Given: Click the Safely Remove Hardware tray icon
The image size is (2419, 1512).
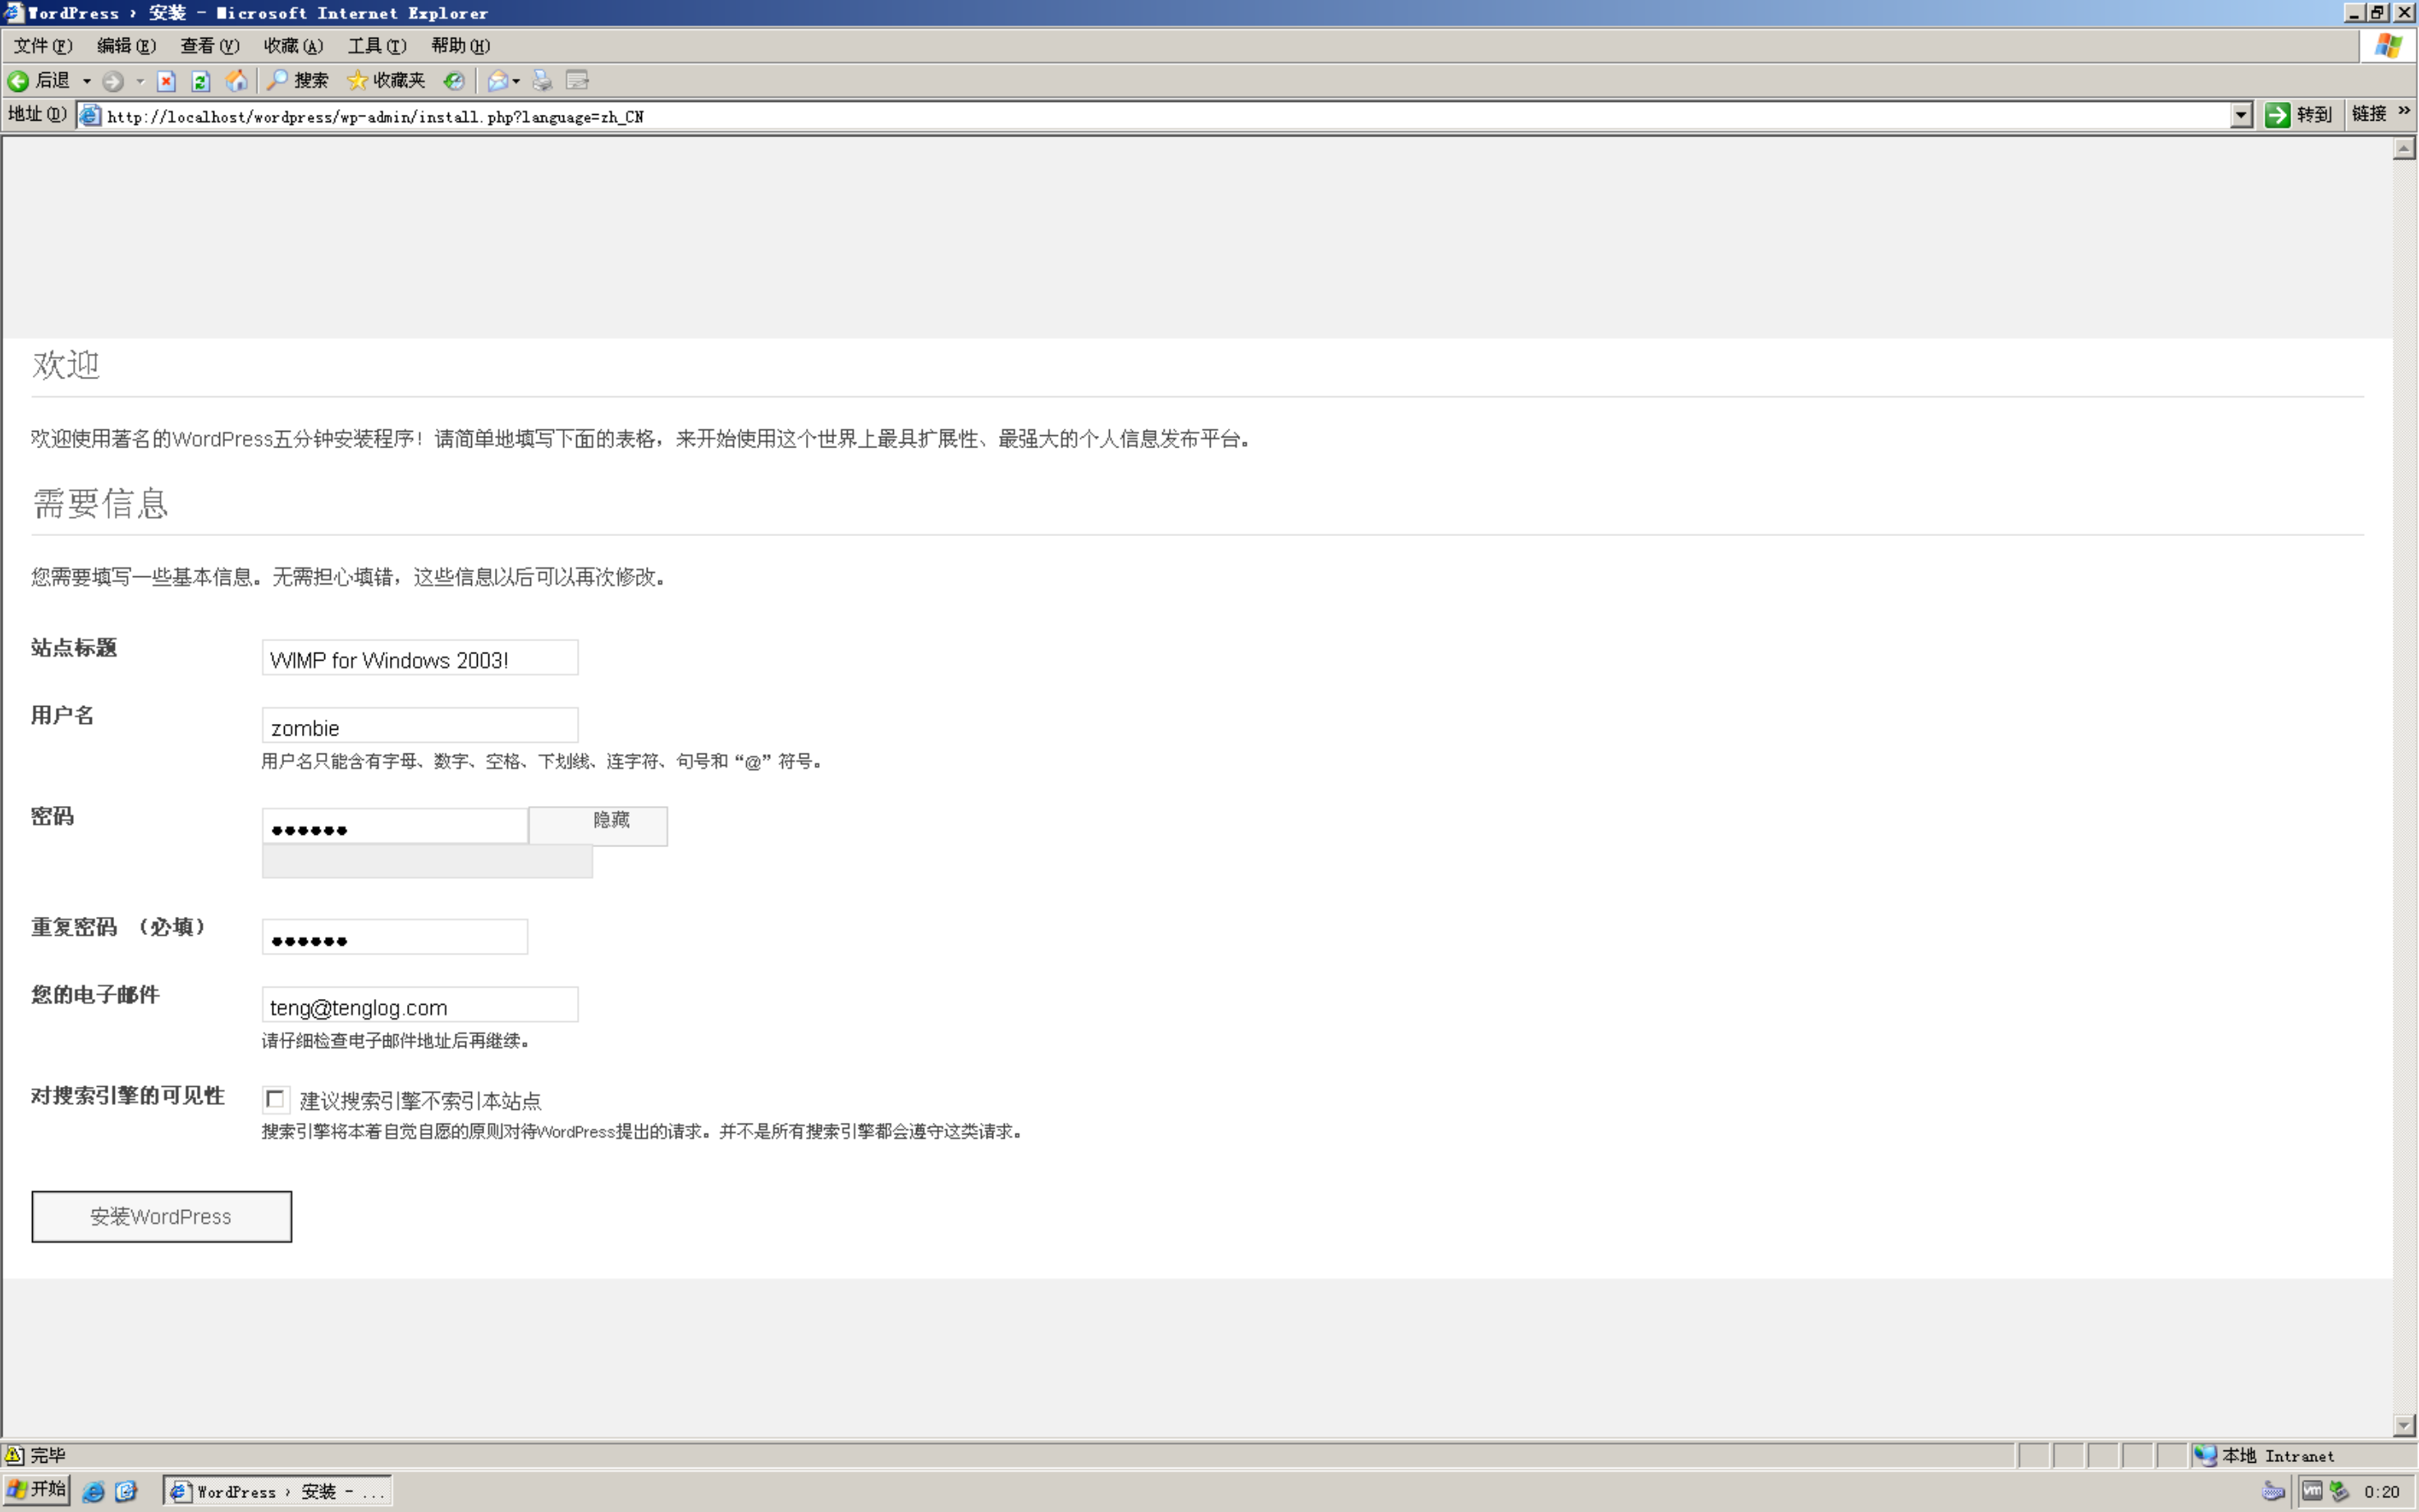Looking at the screenshot, I should (x=2339, y=1492).
